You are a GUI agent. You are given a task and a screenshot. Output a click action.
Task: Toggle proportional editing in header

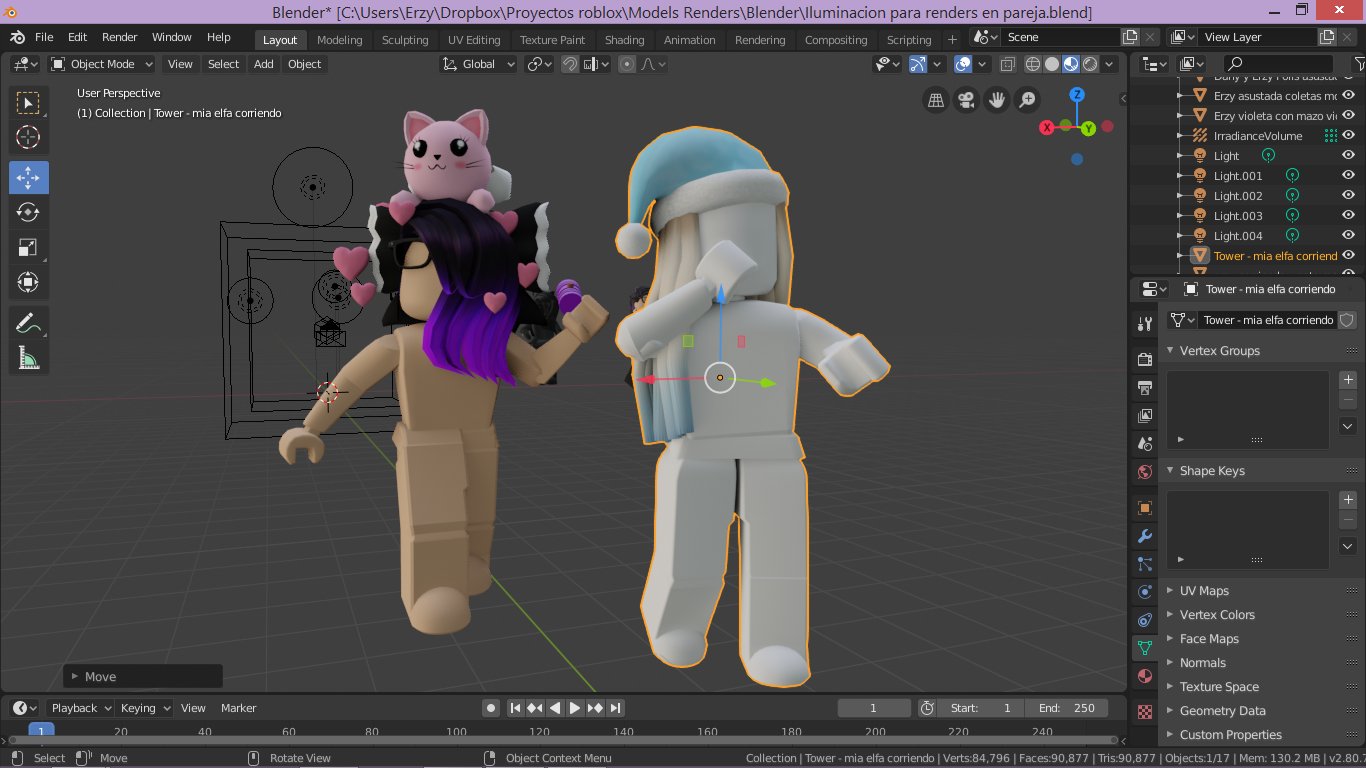tap(627, 64)
